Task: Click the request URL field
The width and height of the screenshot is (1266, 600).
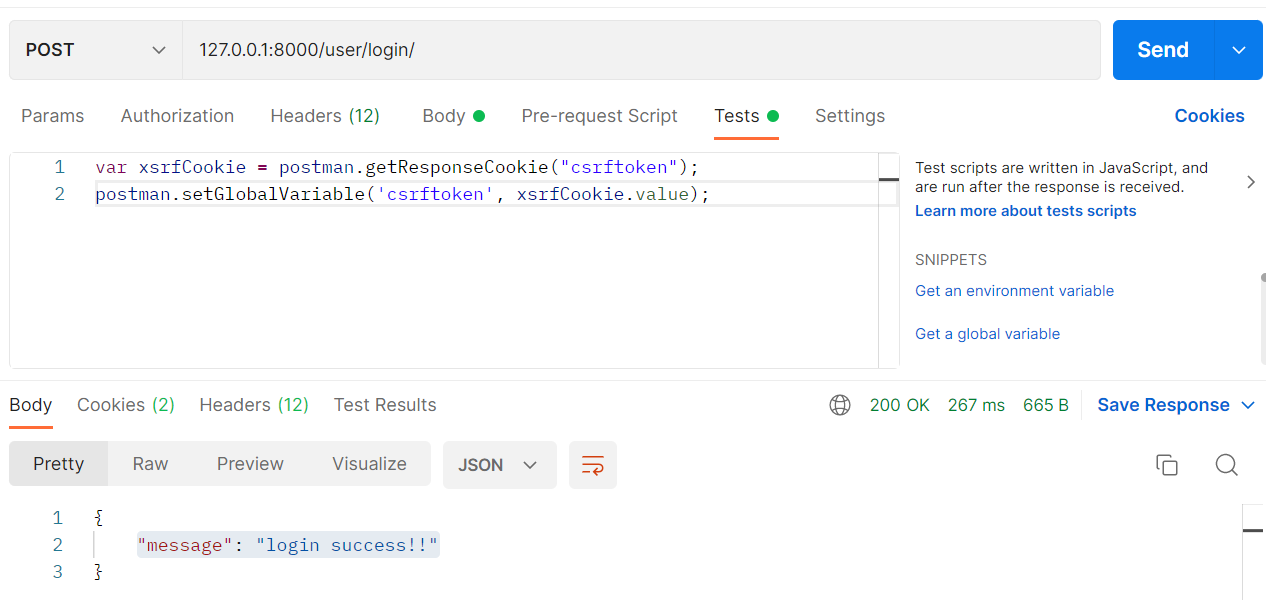Action: [x=641, y=50]
